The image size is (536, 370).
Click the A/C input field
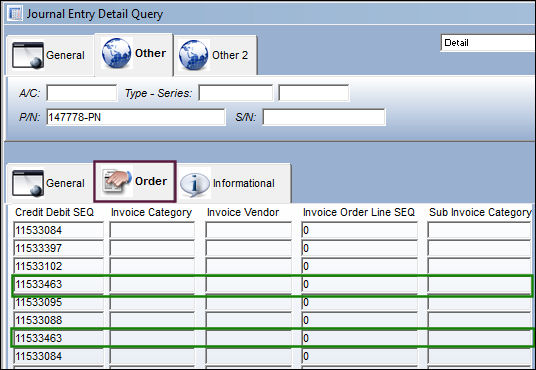click(x=81, y=93)
